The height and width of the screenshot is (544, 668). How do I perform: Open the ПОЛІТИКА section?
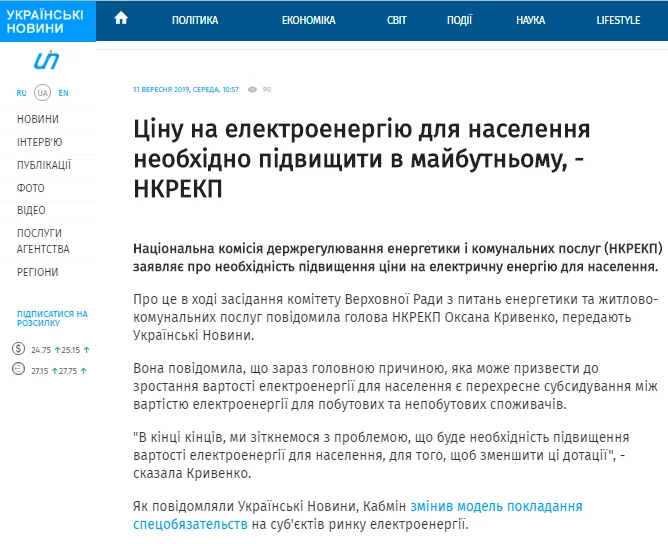[195, 20]
